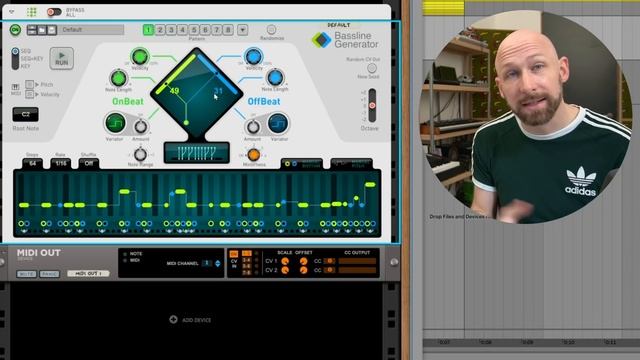Click the C2 Root Note display
Viewport: 640px width, 360px height.
25,115
